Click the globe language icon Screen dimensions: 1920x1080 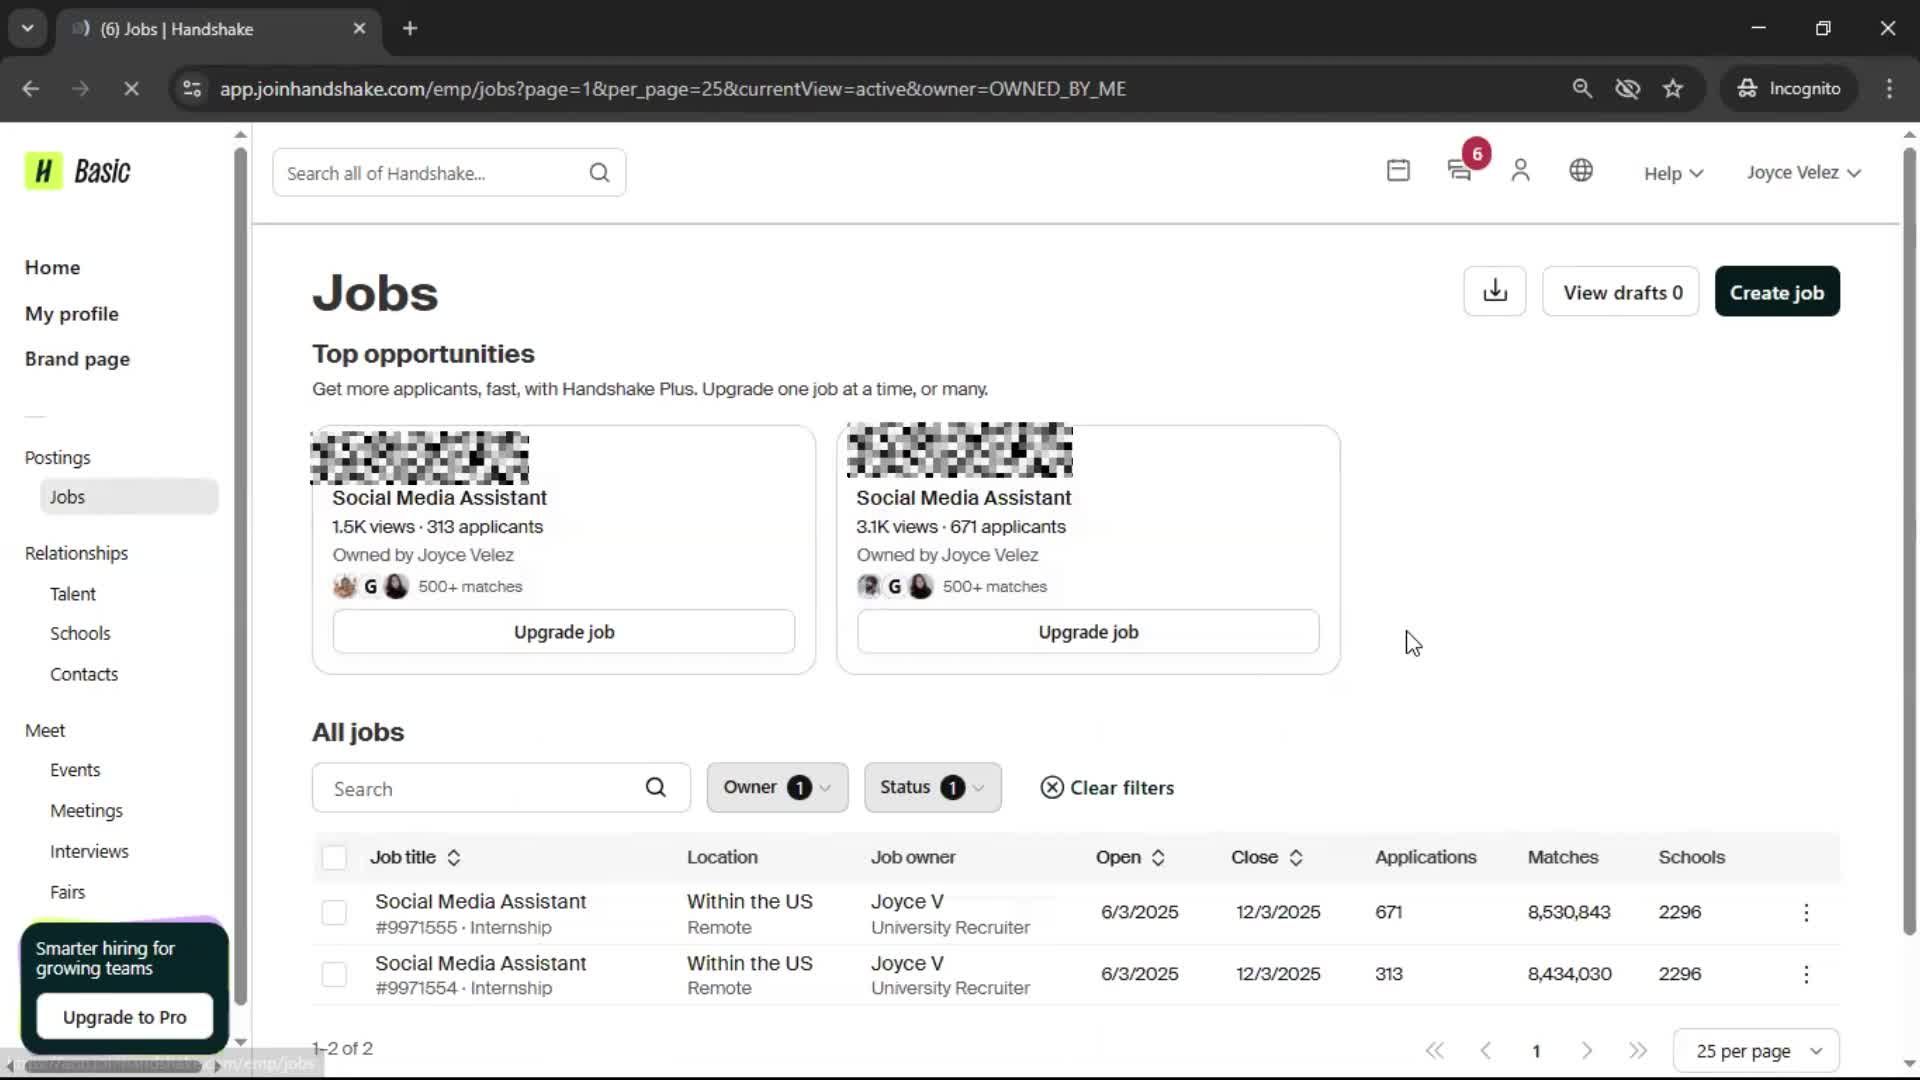coord(1581,171)
